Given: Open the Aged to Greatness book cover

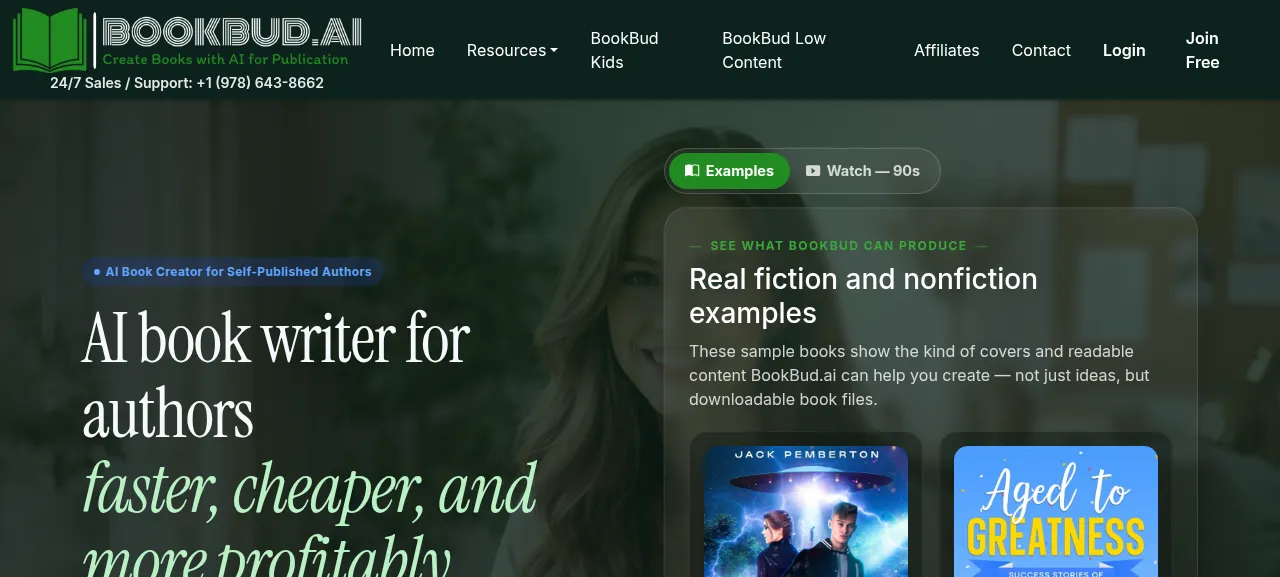Looking at the screenshot, I should click(x=1056, y=511).
